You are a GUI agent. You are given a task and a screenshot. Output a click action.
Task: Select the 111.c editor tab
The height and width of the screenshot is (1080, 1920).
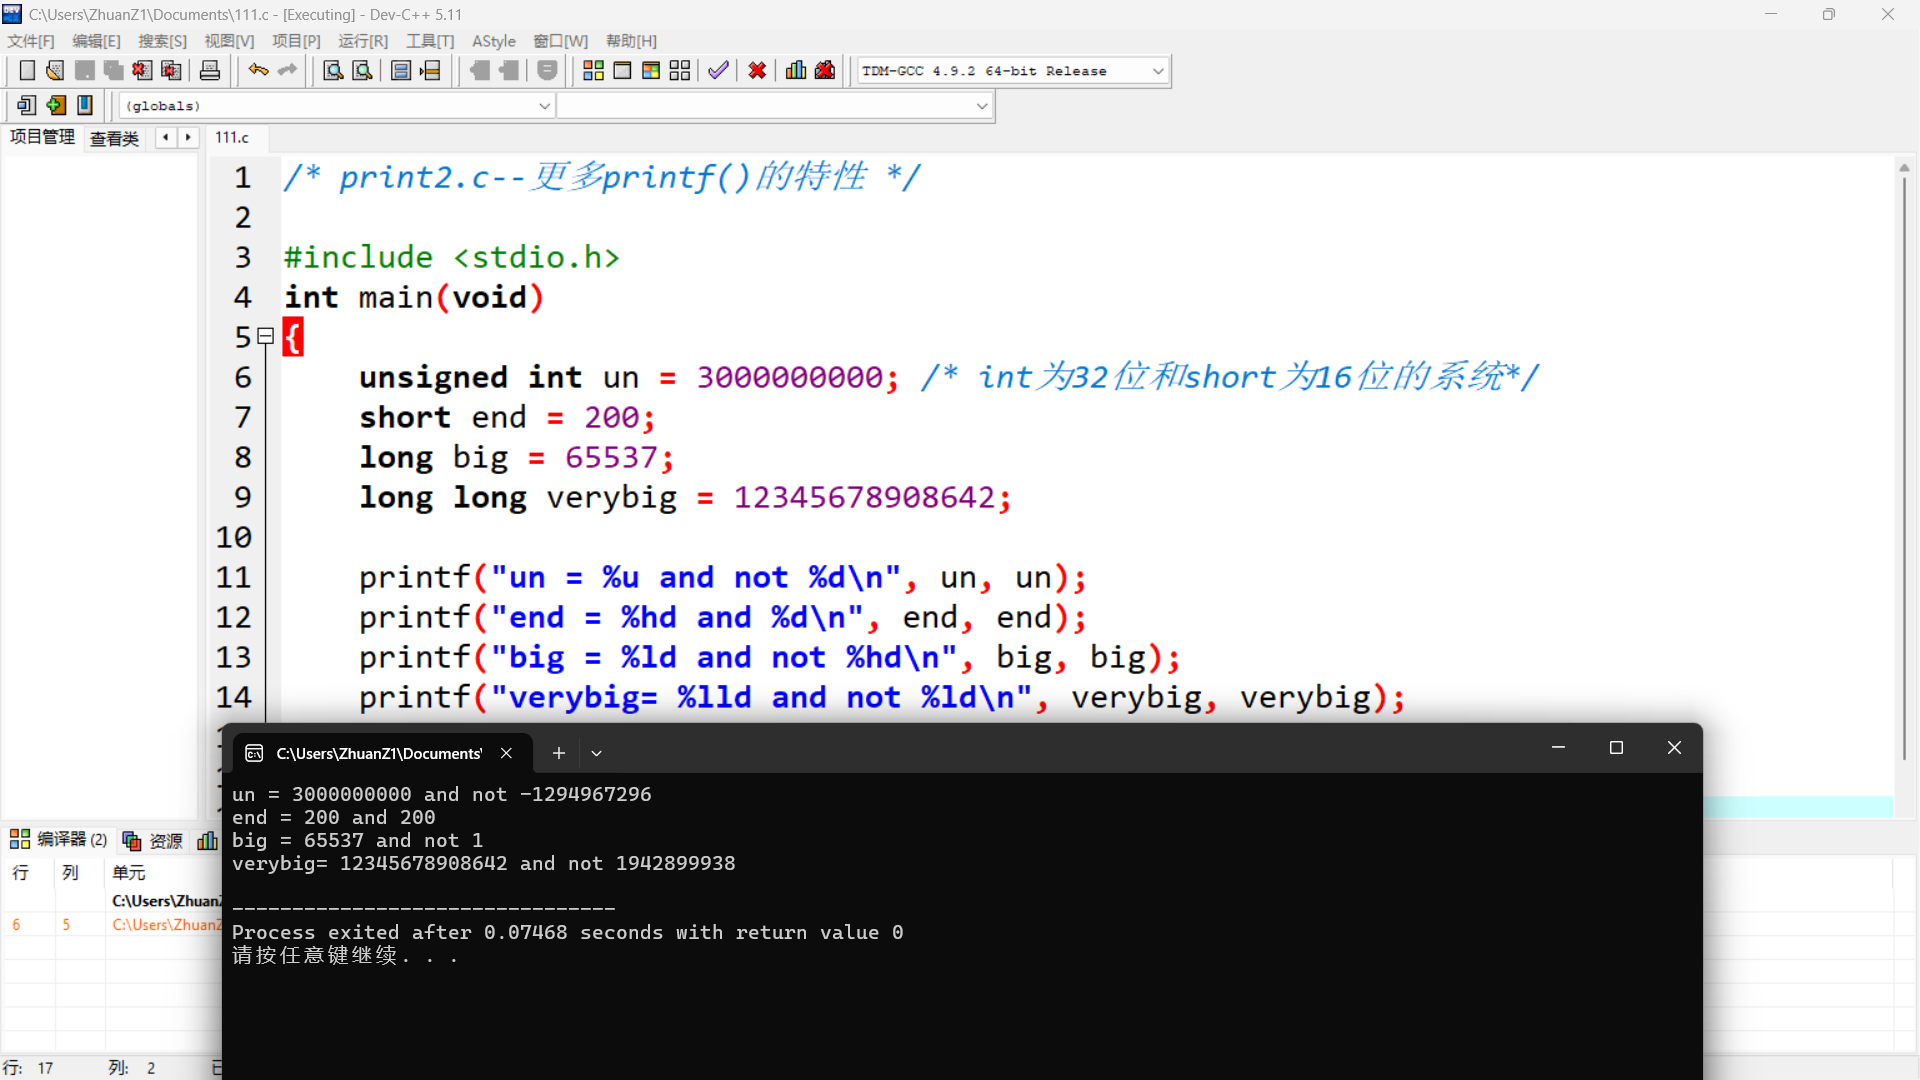pyautogui.click(x=232, y=138)
